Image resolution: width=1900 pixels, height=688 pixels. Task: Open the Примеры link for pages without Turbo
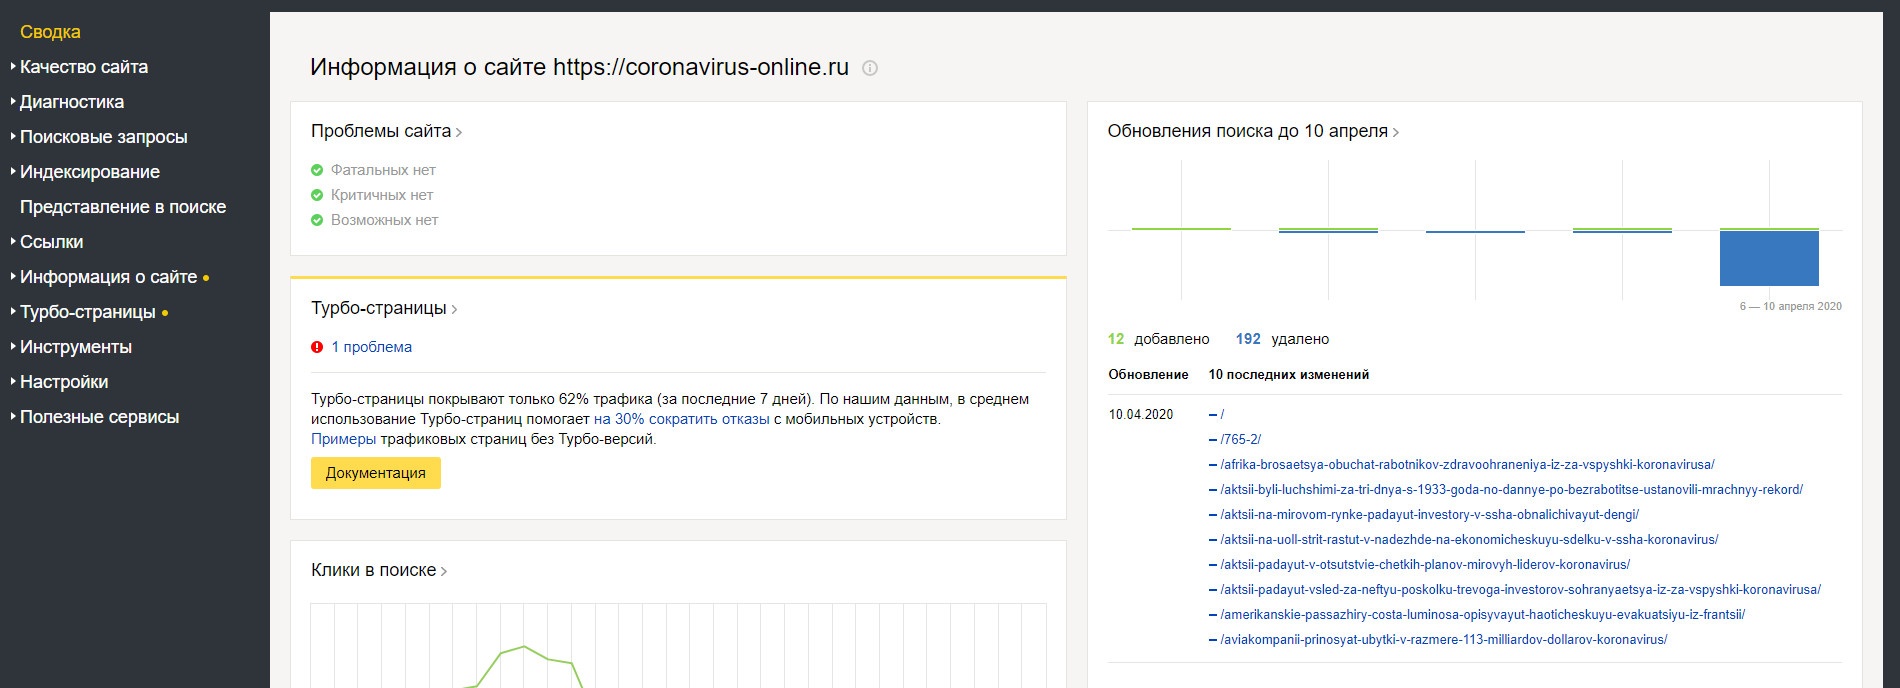(343, 439)
